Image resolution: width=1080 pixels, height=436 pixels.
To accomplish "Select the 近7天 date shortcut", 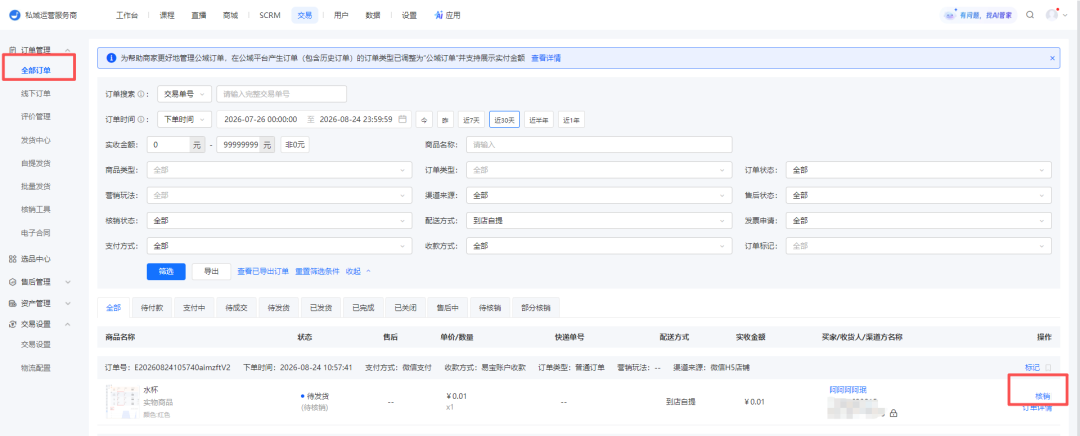I will pyautogui.click(x=472, y=120).
